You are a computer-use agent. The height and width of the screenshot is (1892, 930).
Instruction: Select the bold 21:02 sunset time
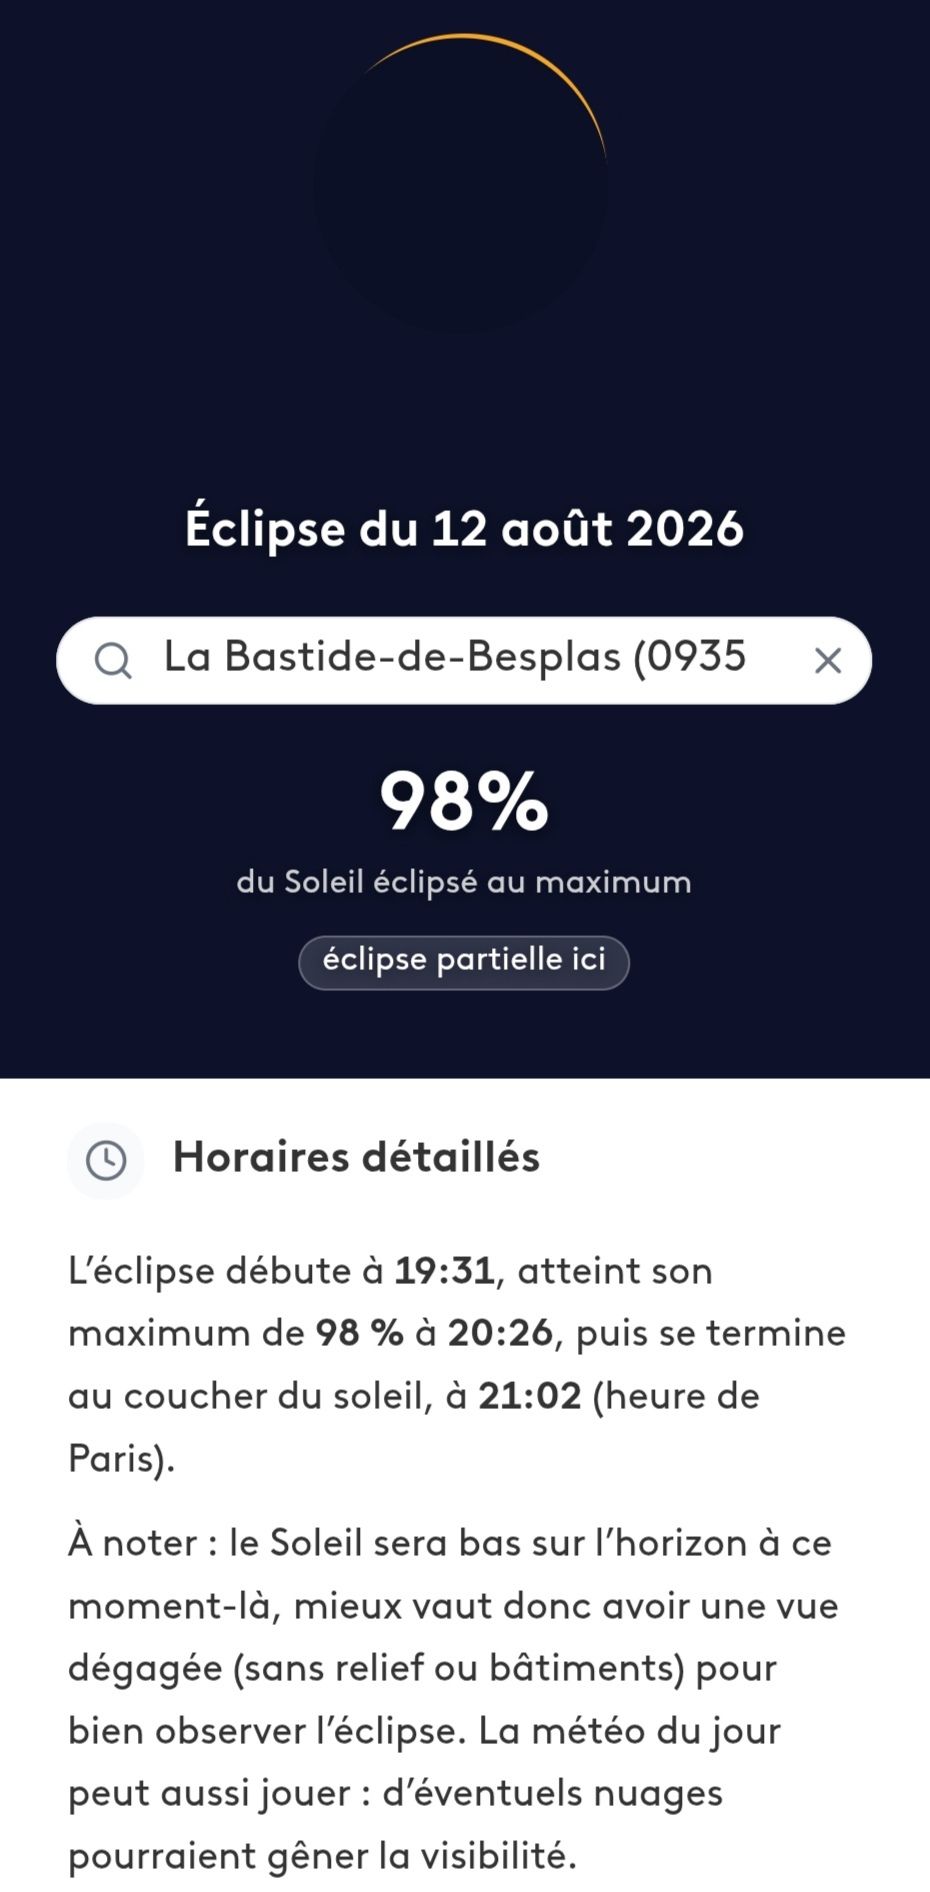click(530, 1396)
